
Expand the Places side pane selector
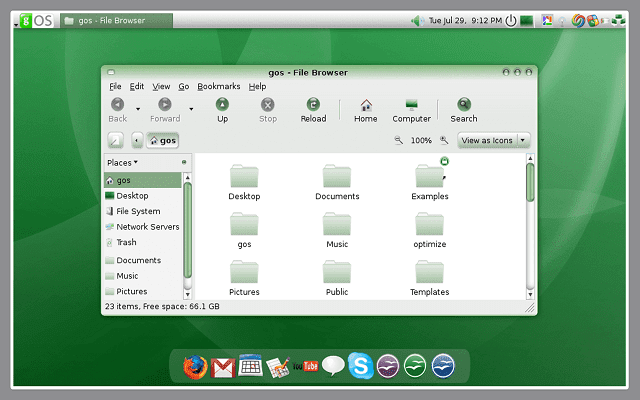tap(122, 162)
